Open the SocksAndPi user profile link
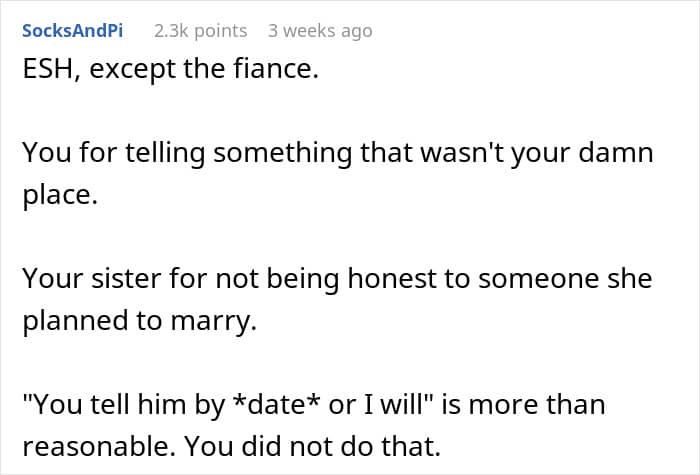This screenshot has width=700, height=475. coord(72,31)
